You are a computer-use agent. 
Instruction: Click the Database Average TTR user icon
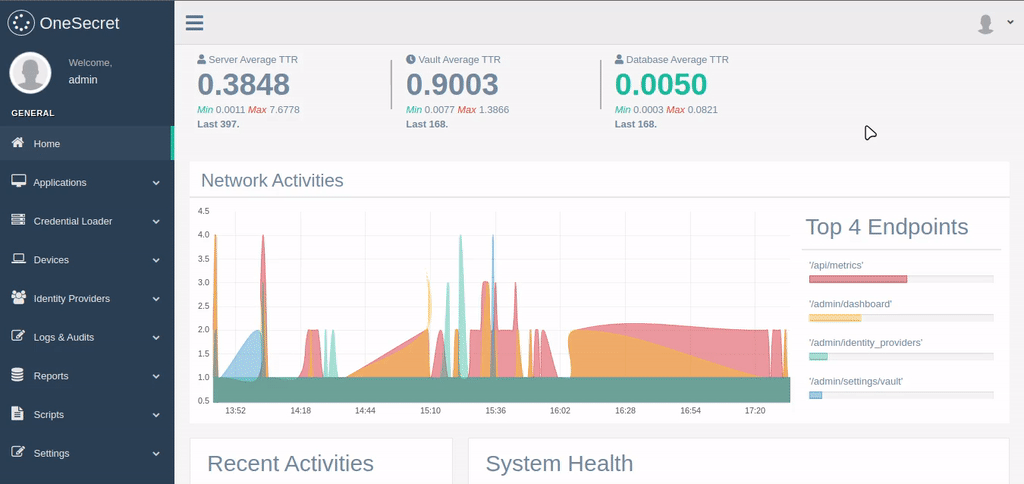pyautogui.click(x=619, y=59)
